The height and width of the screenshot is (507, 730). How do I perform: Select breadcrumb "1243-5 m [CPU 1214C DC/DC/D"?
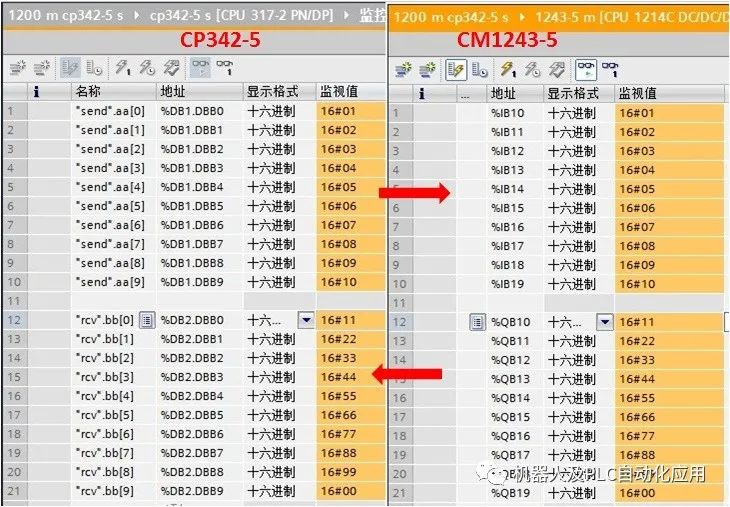(632, 18)
